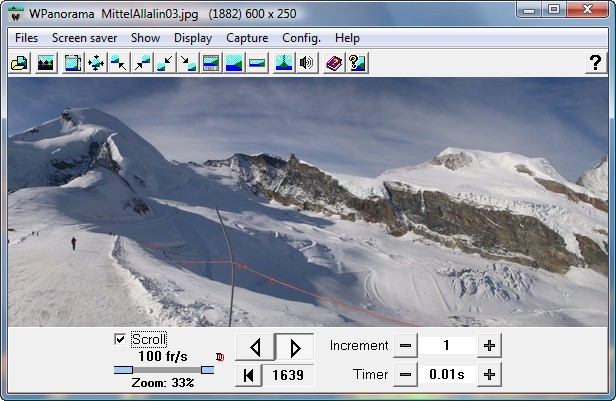Open the Capture menu
This screenshot has height=401, width=616.
click(x=247, y=38)
